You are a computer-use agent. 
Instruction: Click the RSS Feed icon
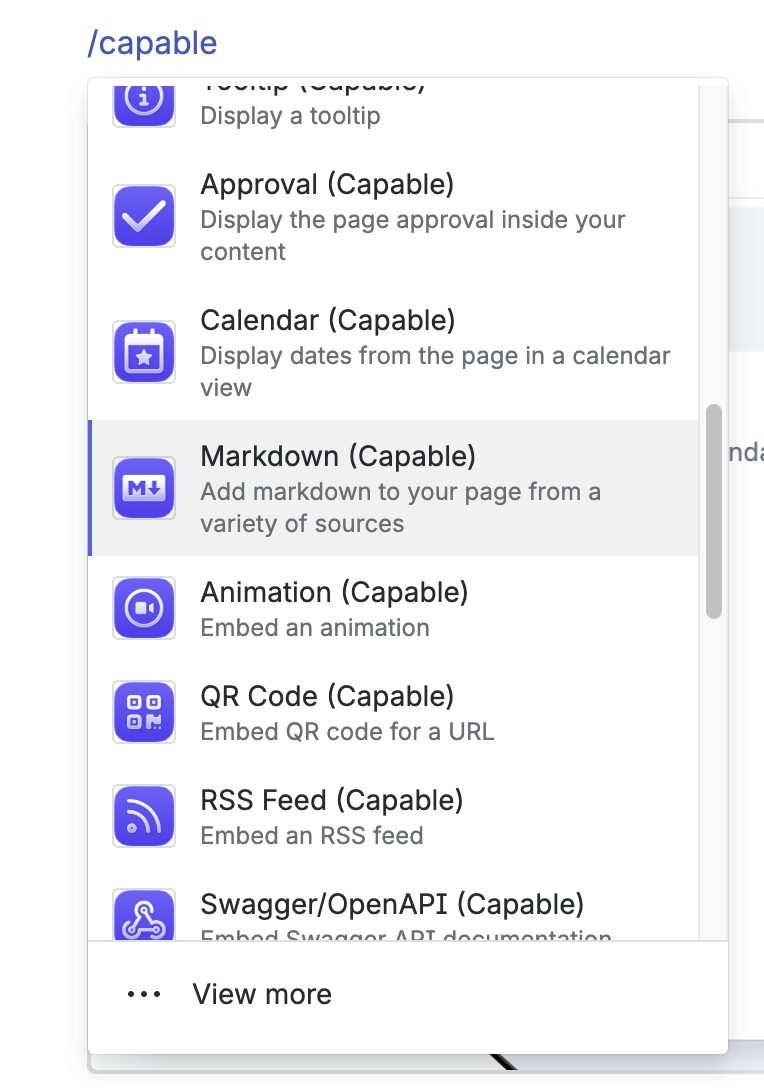pos(144,816)
